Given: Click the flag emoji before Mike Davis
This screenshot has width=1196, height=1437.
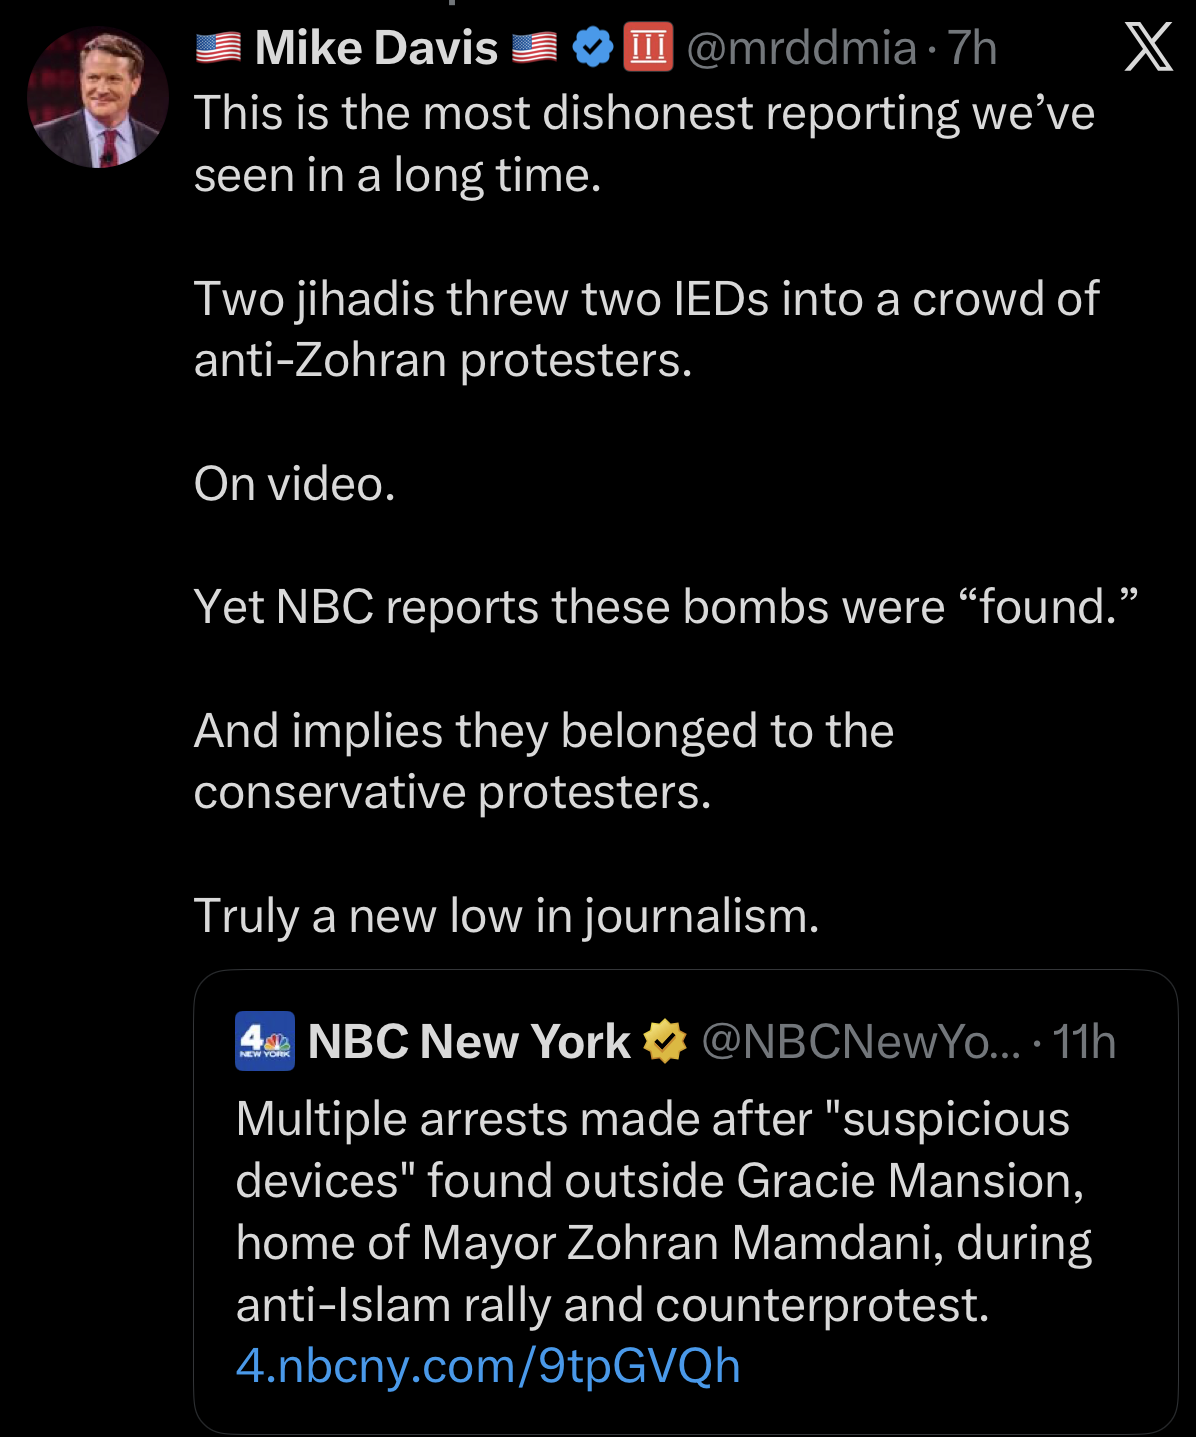Looking at the screenshot, I should (x=218, y=47).
